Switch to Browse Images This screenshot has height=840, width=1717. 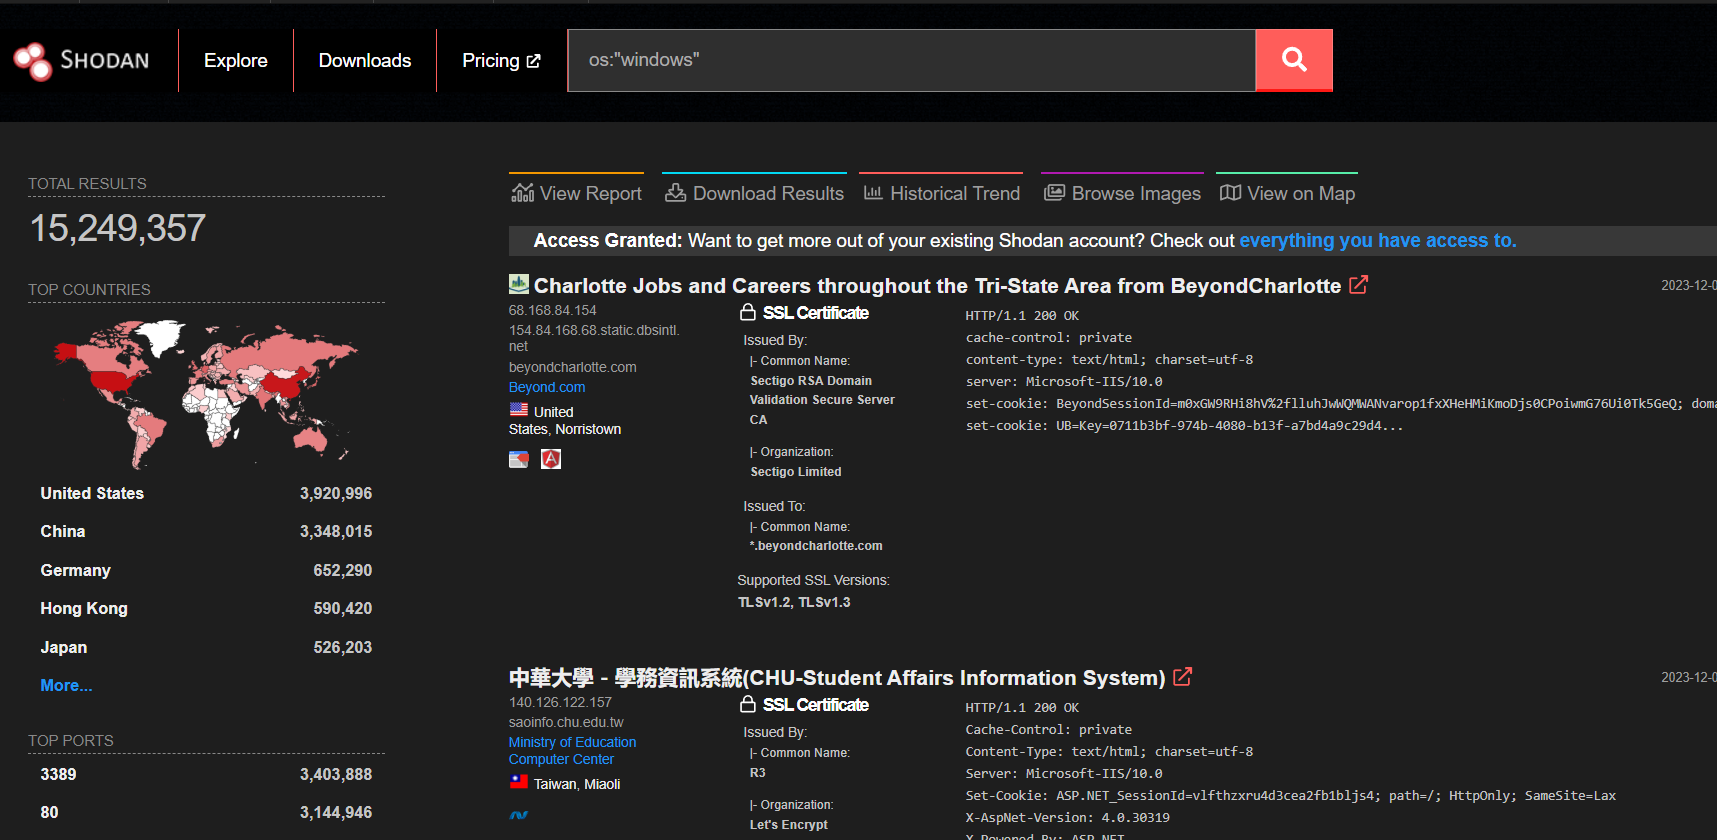[1122, 193]
